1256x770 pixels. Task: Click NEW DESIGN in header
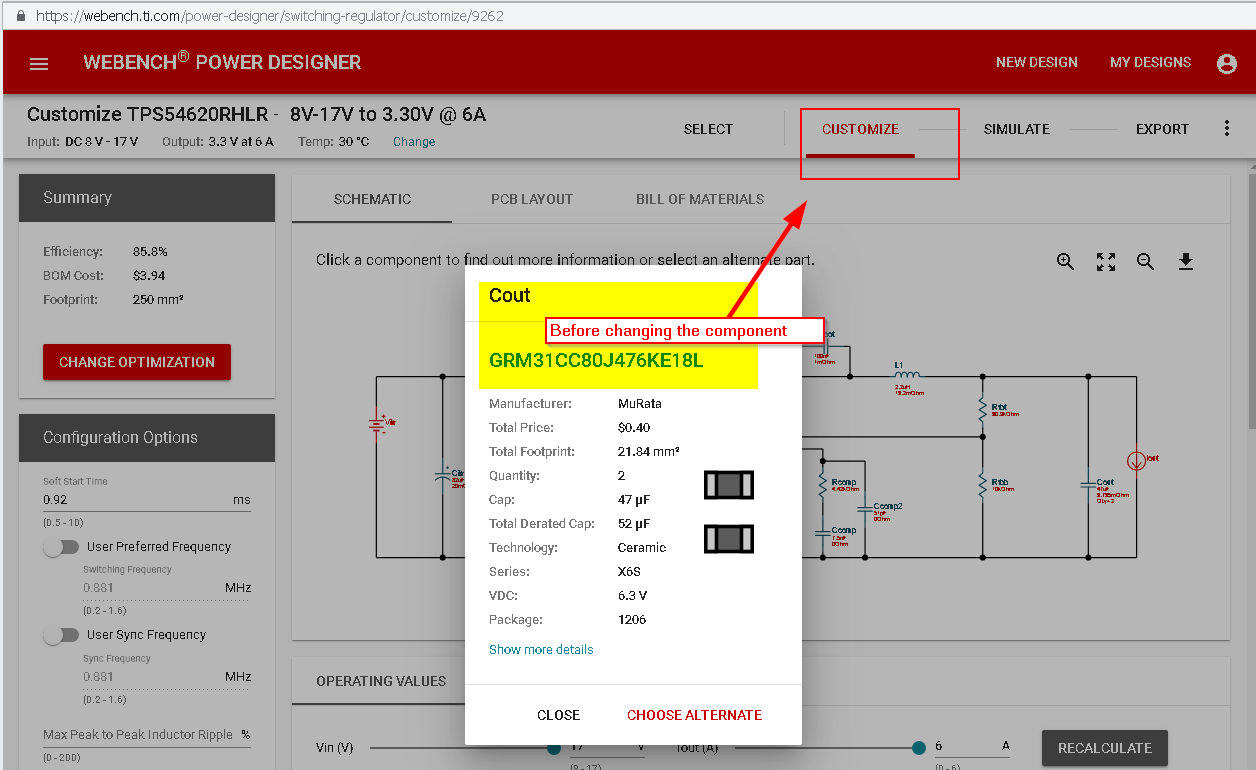click(x=1037, y=62)
